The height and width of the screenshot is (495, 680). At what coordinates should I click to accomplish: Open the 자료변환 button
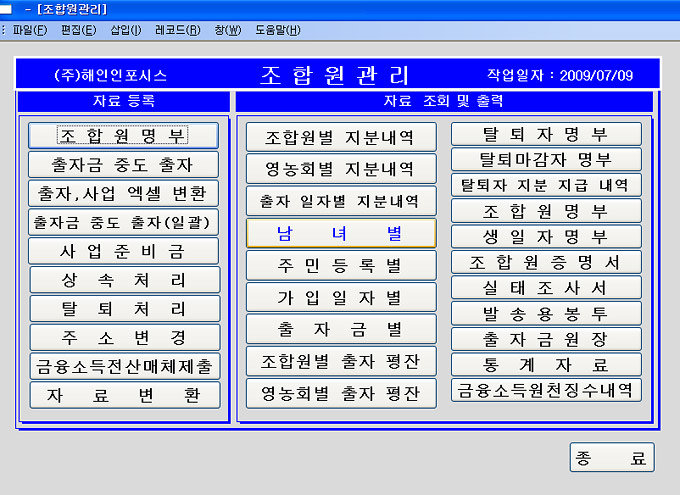[125, 395]
